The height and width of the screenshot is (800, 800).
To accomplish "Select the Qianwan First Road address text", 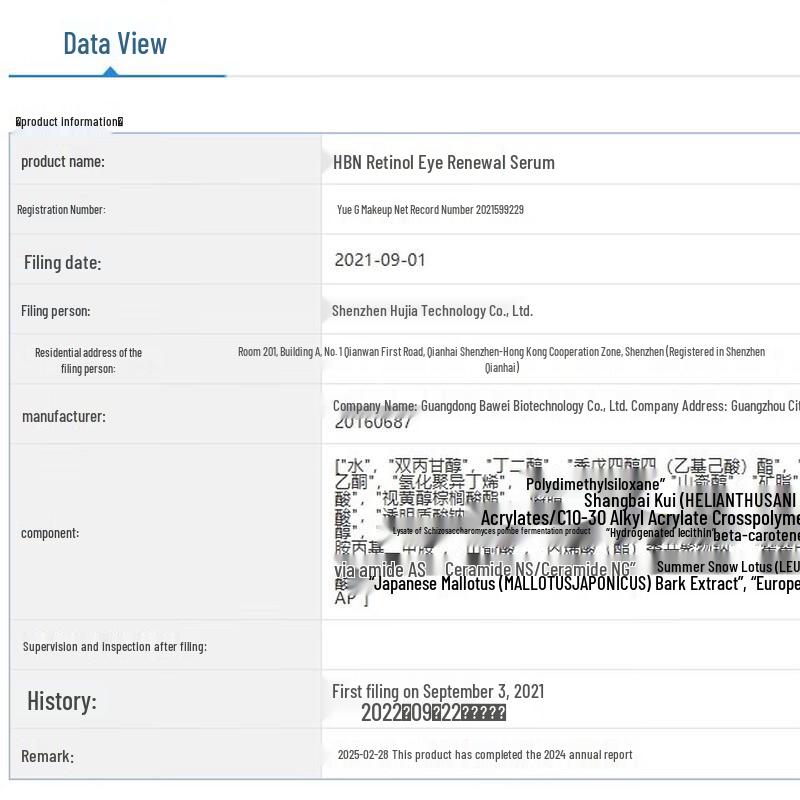I will tap(501, 359).
